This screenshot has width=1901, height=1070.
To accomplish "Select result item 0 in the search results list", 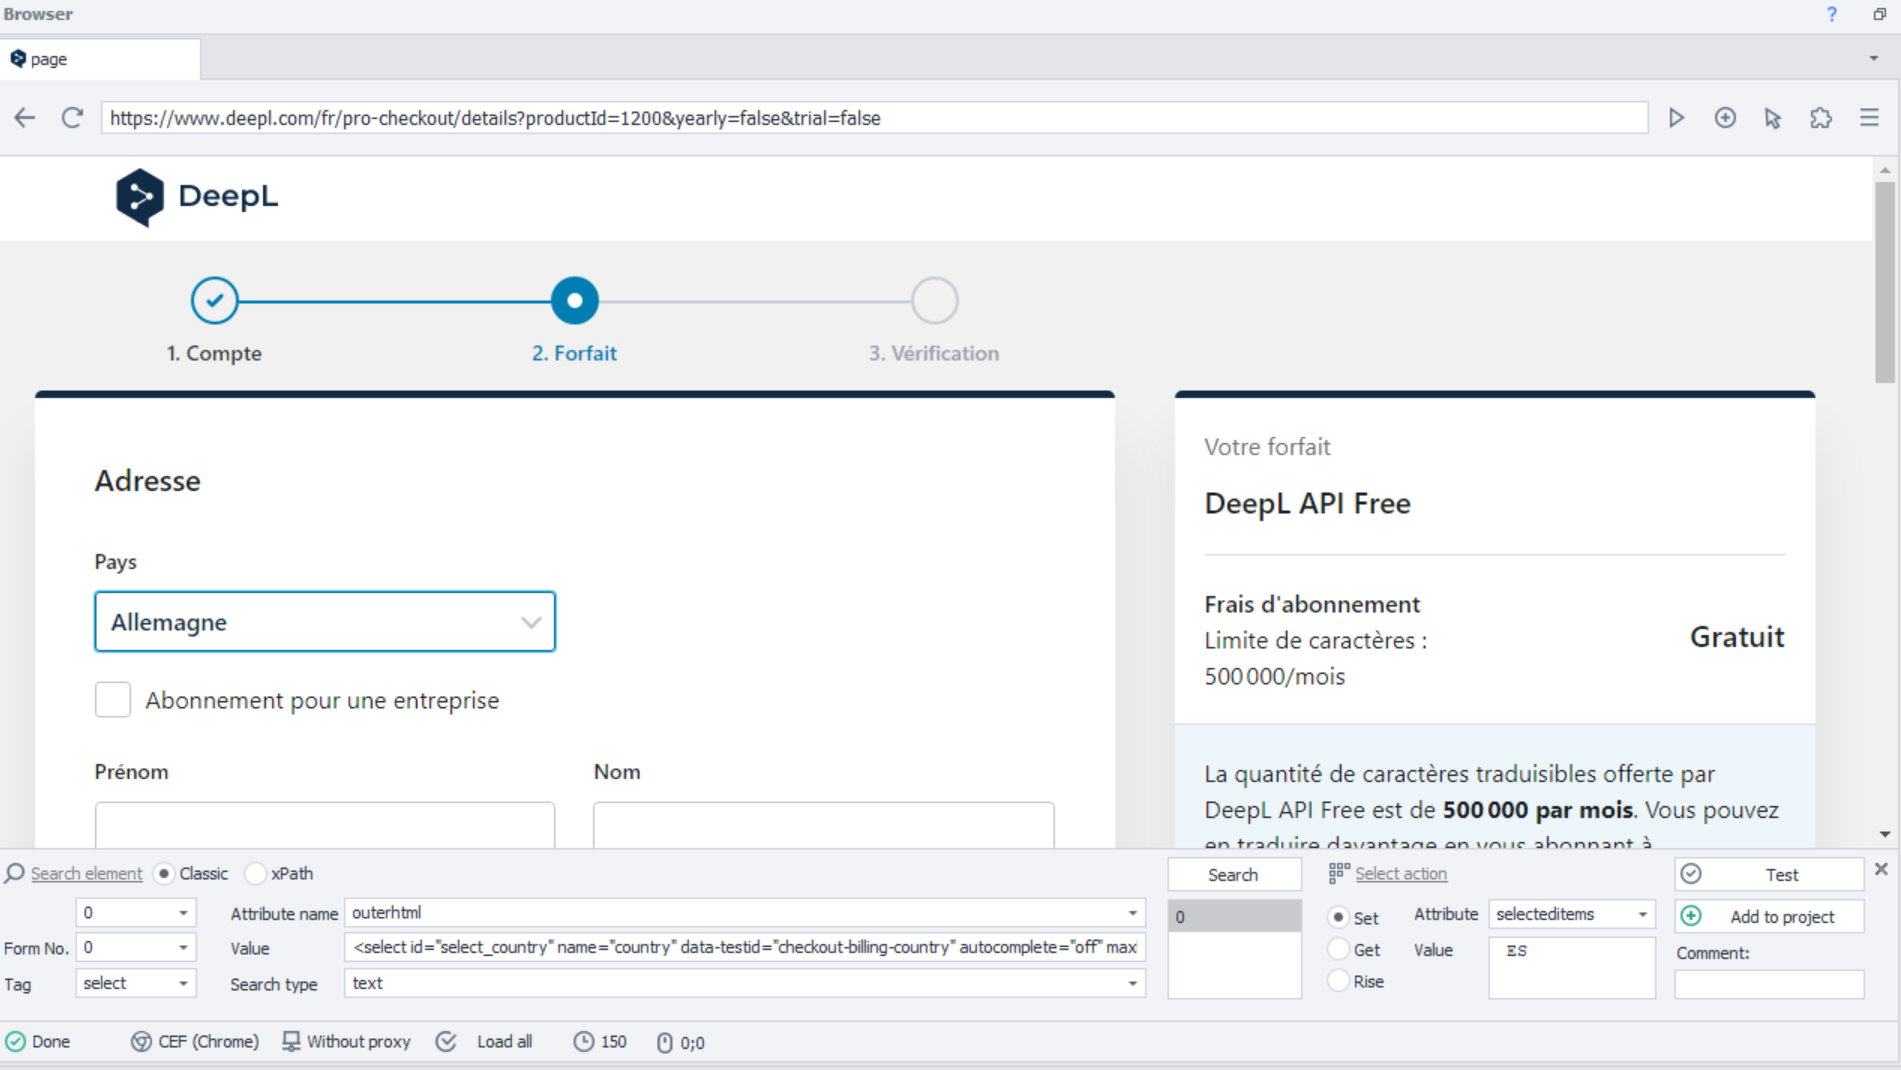I will (1234, 916).
